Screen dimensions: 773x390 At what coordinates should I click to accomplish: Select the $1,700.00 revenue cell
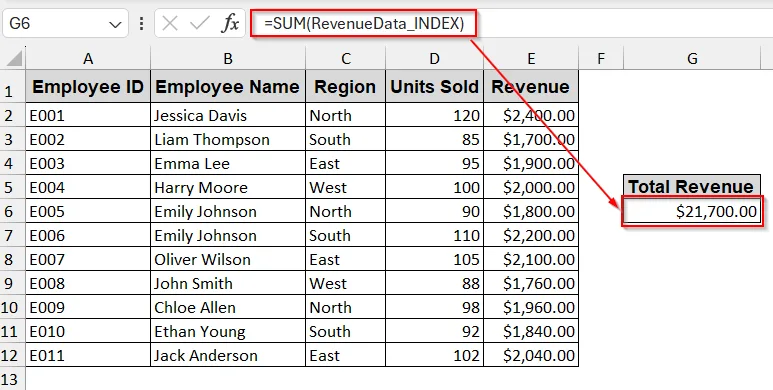(x=531, y=140)
